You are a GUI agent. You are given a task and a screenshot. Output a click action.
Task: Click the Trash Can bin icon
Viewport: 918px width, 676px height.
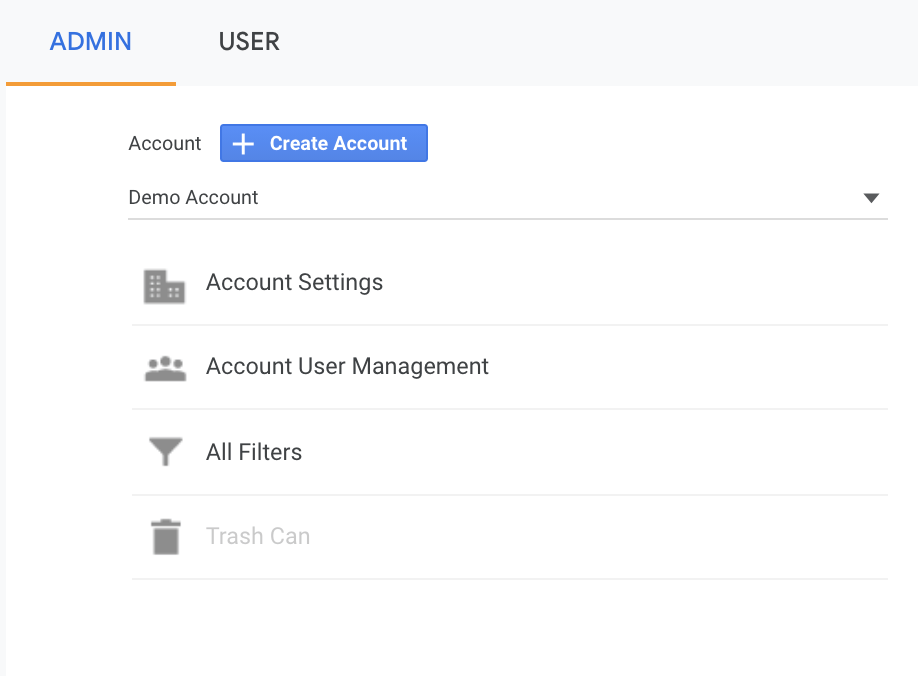click(x=165, y=536)
